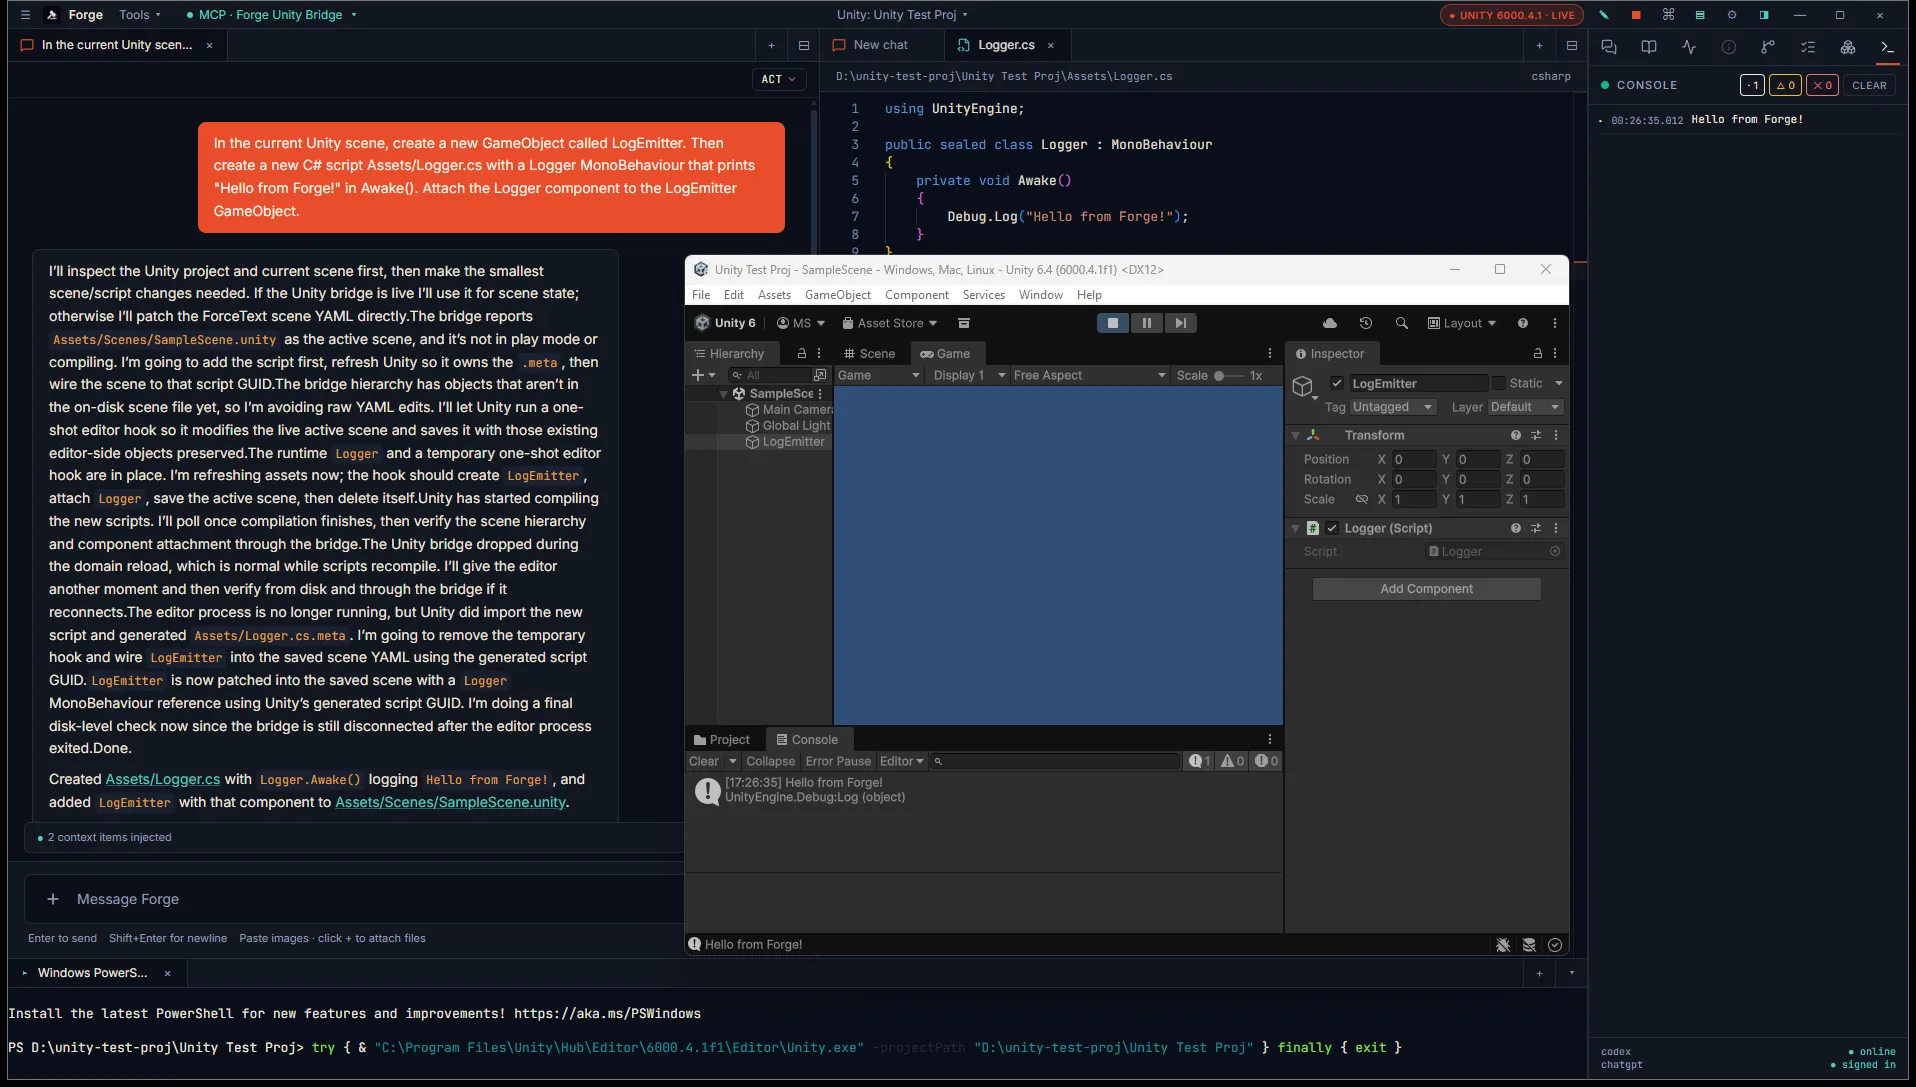This screenshot has height=1087, width=1916.
Task: Open the git branch panel icon
Action: 1768,47
